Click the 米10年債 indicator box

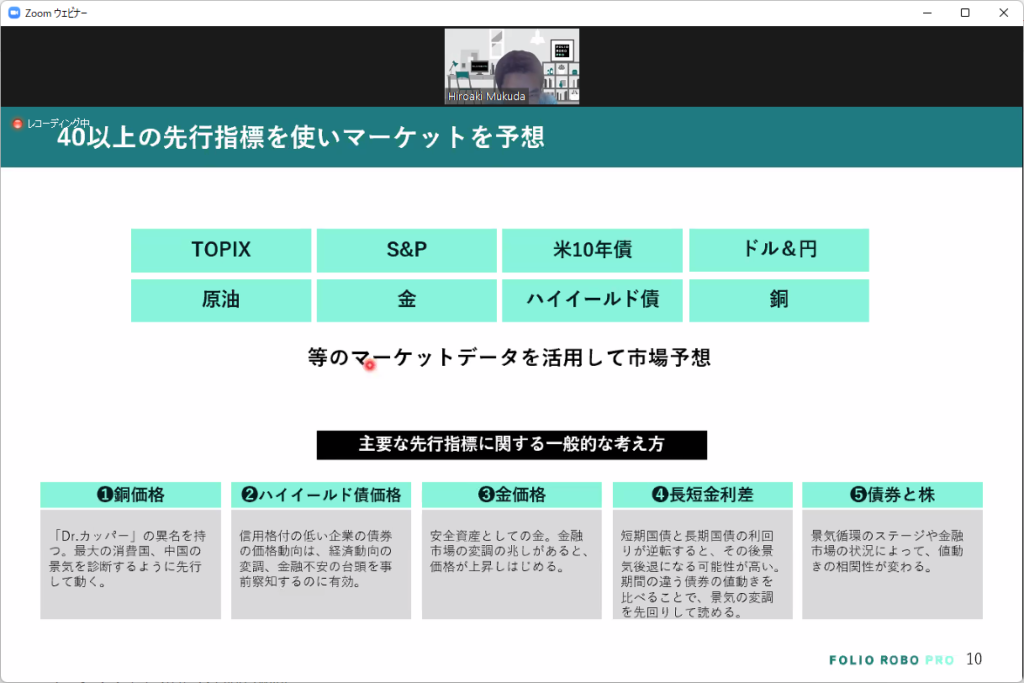(x=592, y=250)
